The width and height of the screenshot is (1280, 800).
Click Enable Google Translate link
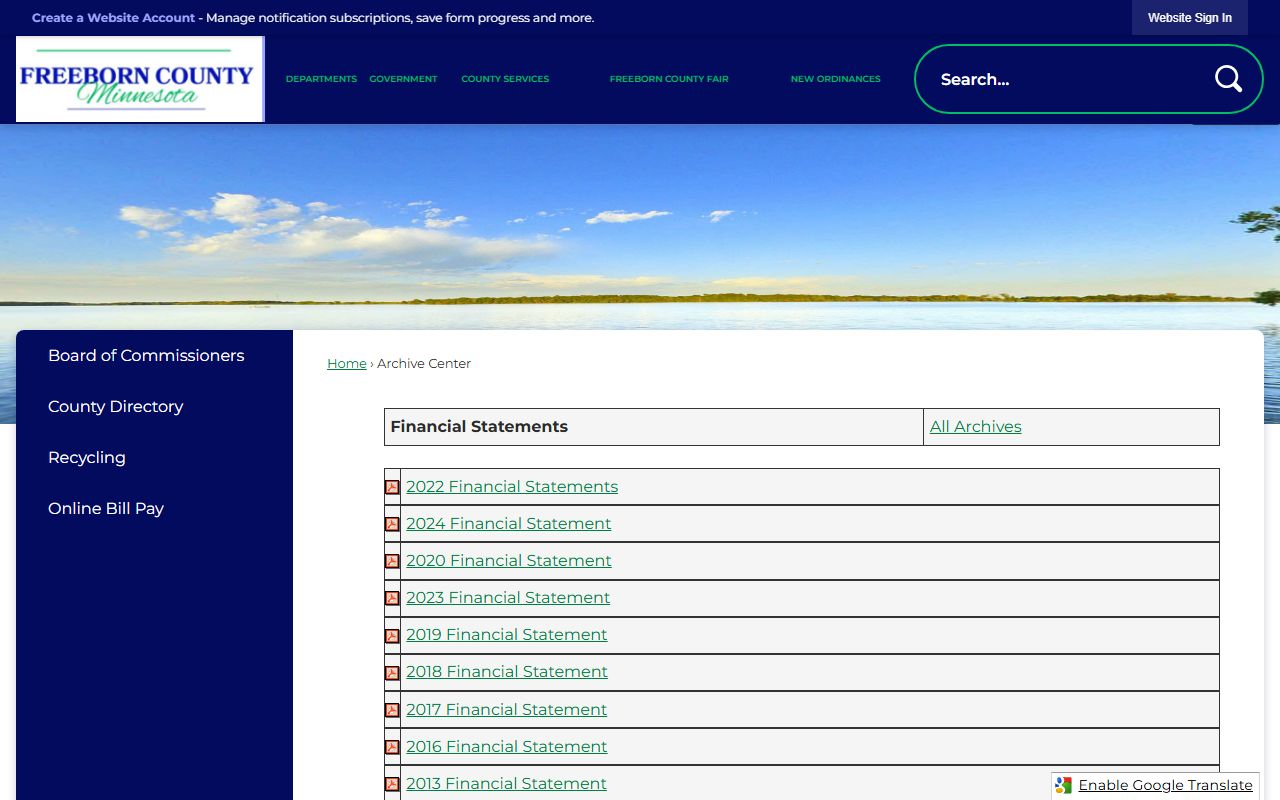1165,785
